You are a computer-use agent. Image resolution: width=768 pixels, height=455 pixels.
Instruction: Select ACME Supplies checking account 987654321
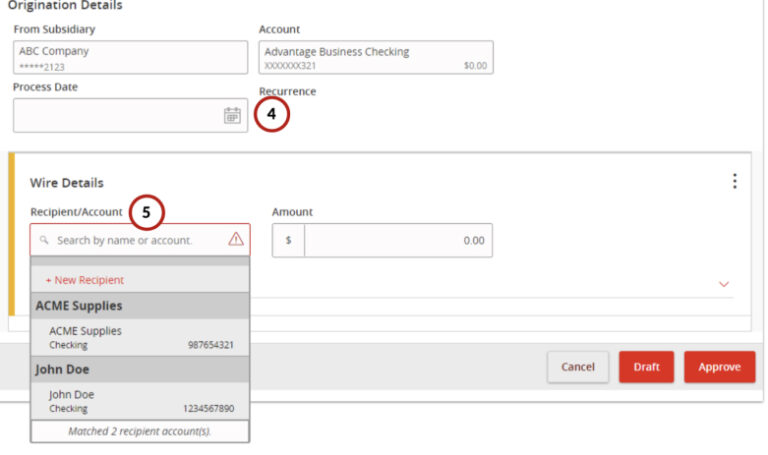click(140, 337)
